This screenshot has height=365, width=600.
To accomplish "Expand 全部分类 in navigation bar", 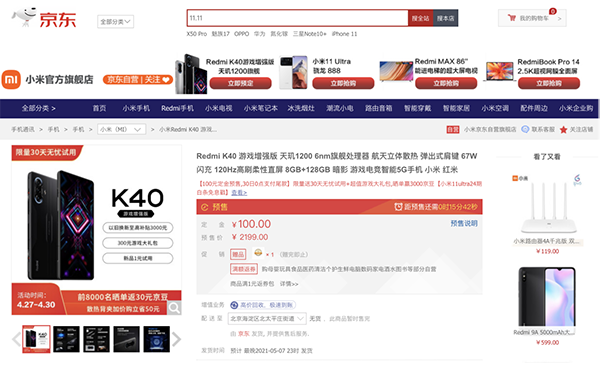I will tap(38, 108).
